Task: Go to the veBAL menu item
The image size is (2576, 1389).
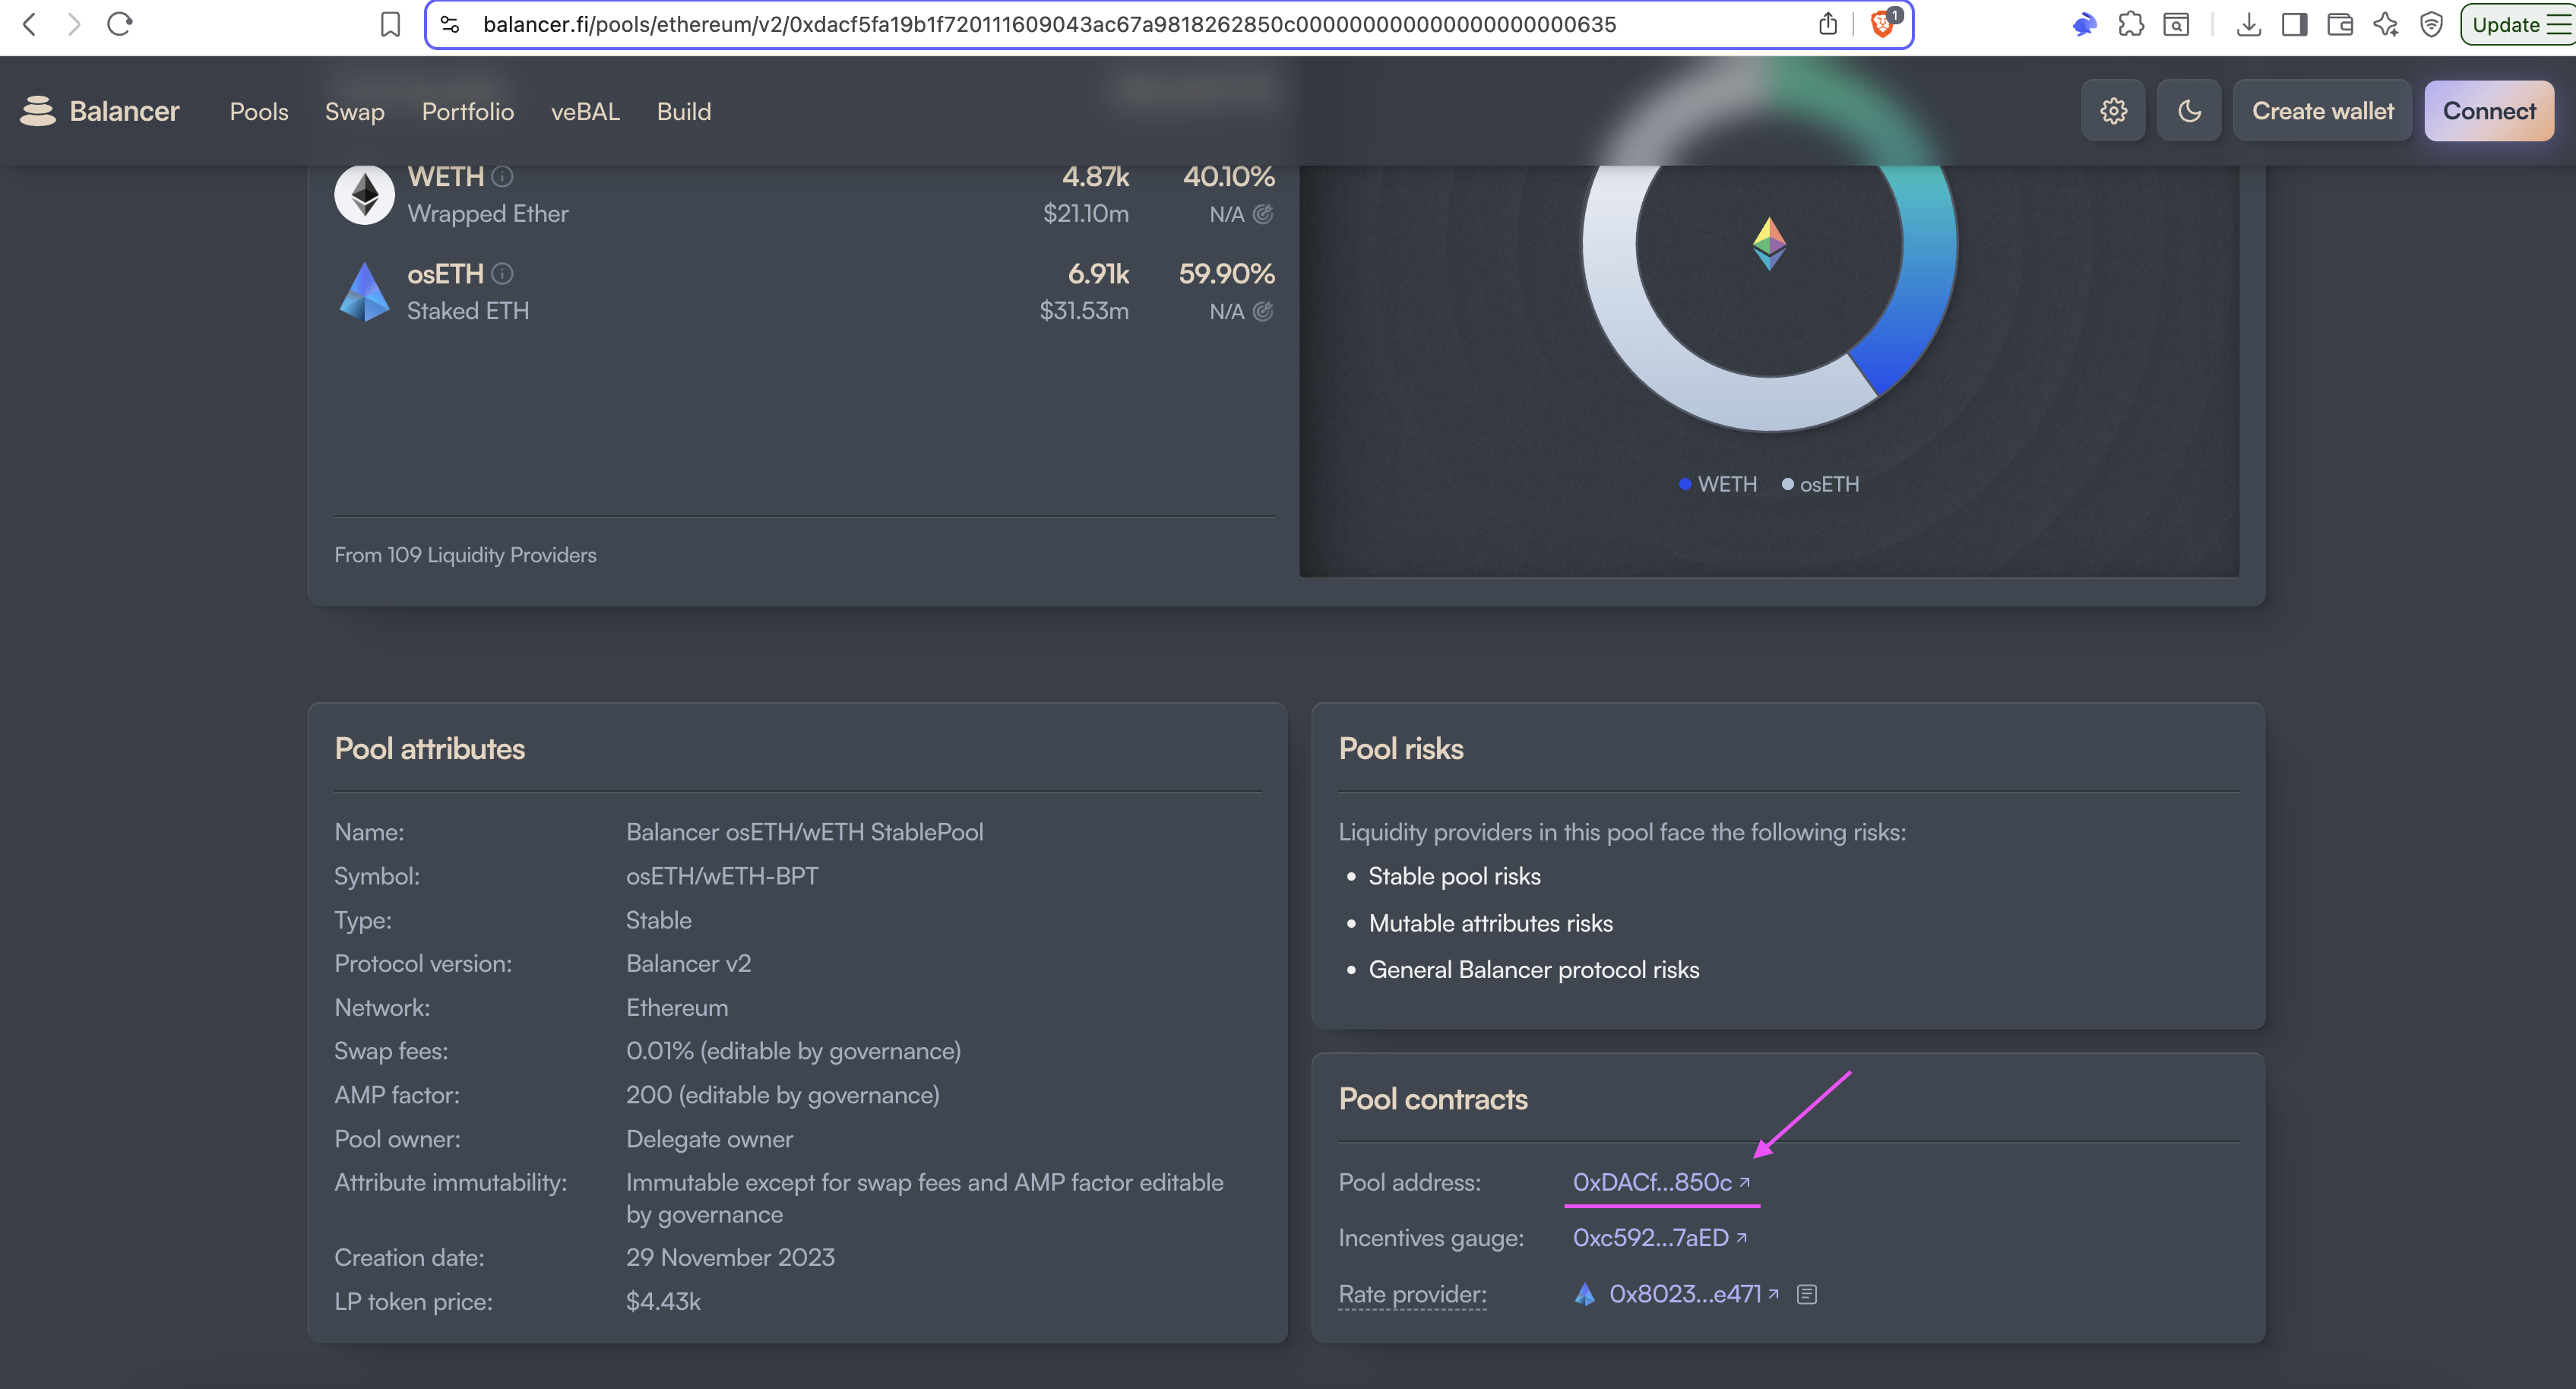Action: click(x=585, y=111)
